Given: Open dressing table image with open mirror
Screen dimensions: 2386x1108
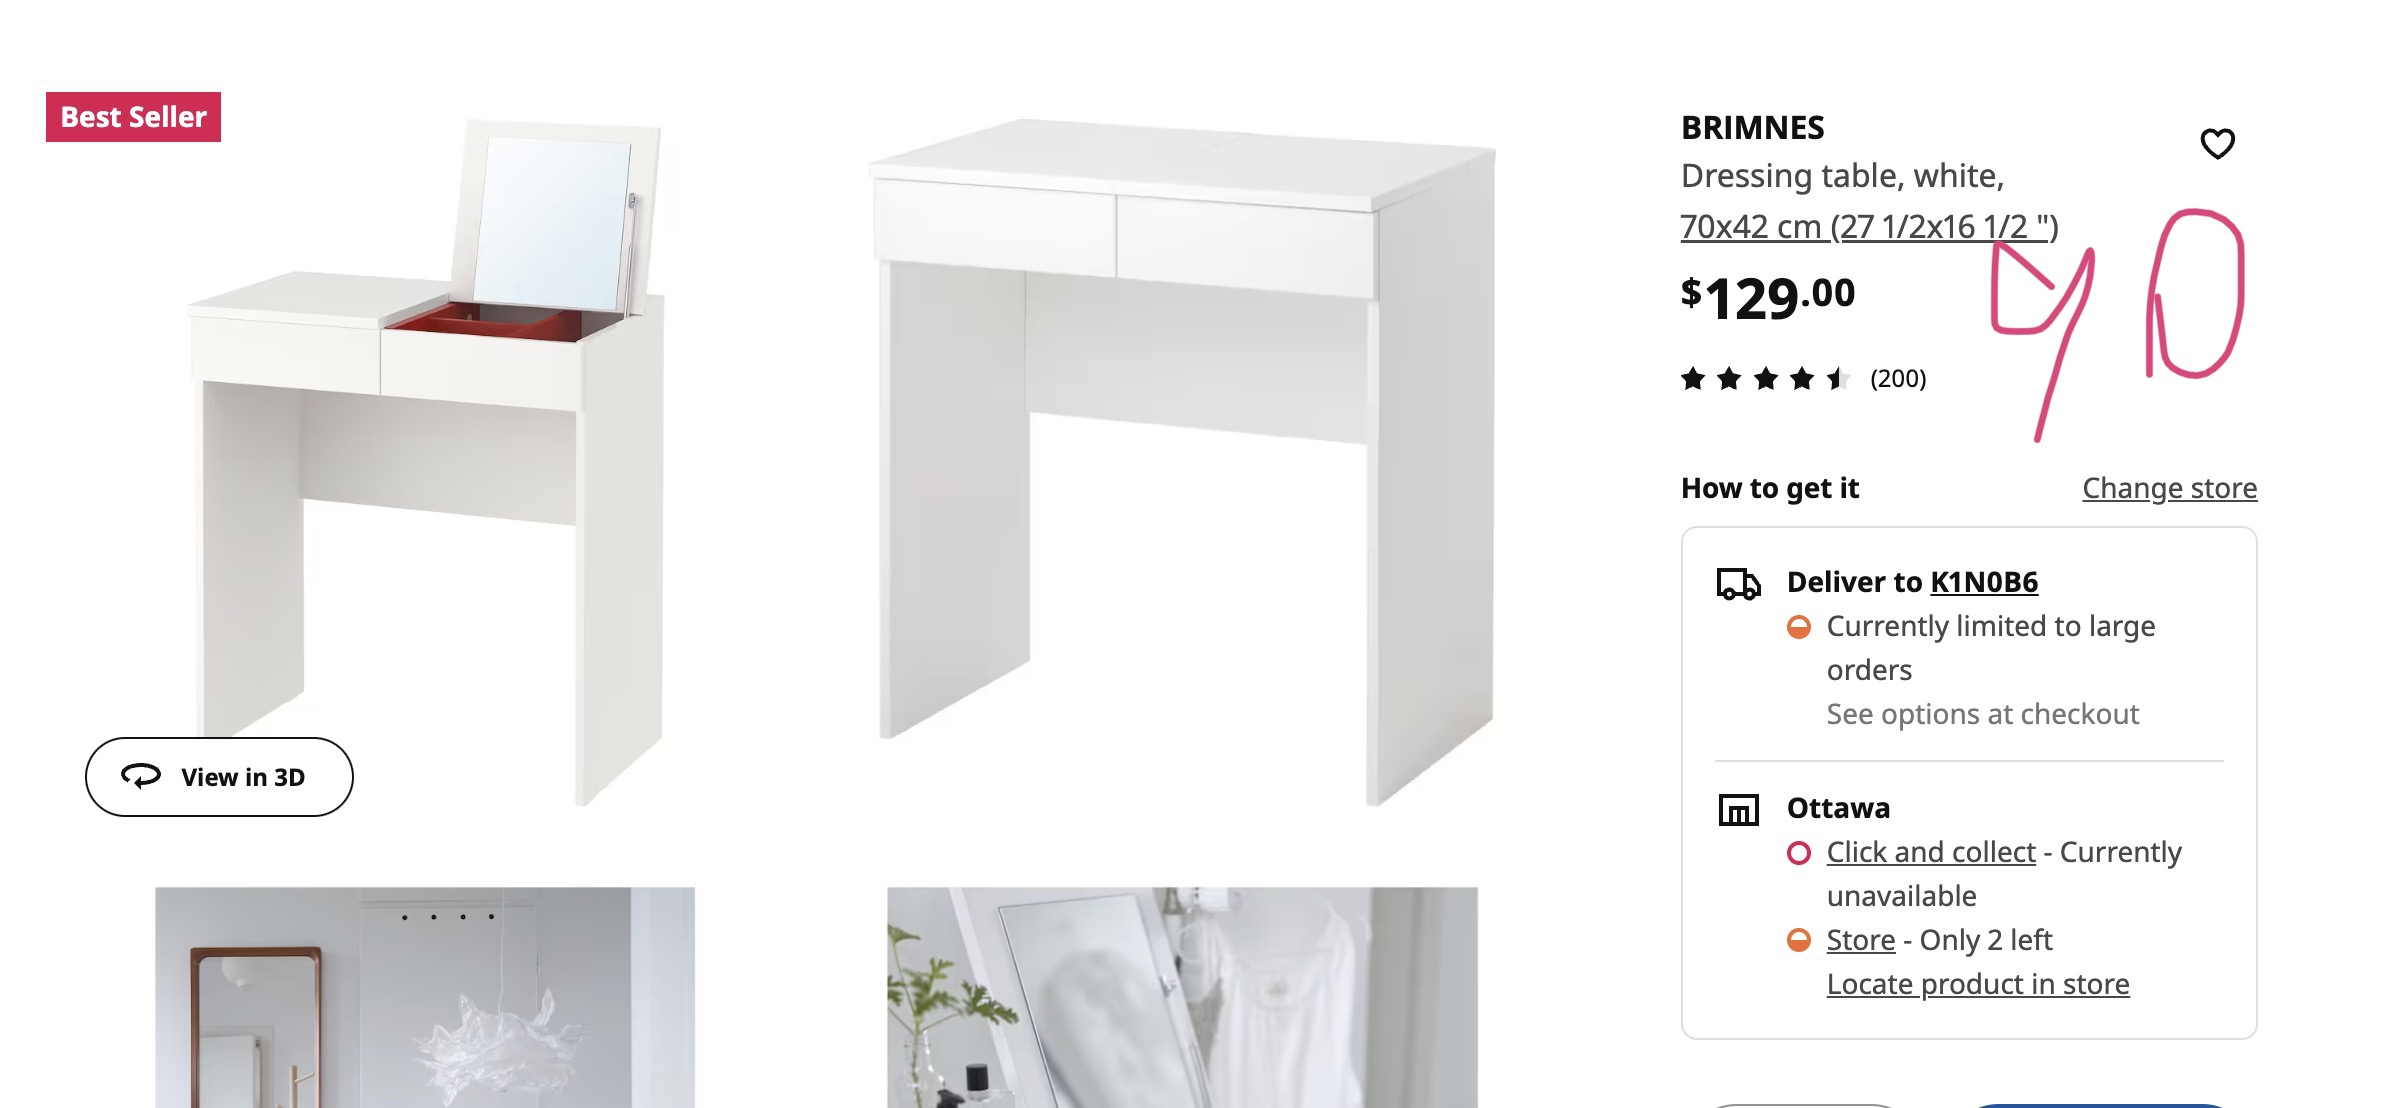Looking at the screenshot, I should click(425, 462).
